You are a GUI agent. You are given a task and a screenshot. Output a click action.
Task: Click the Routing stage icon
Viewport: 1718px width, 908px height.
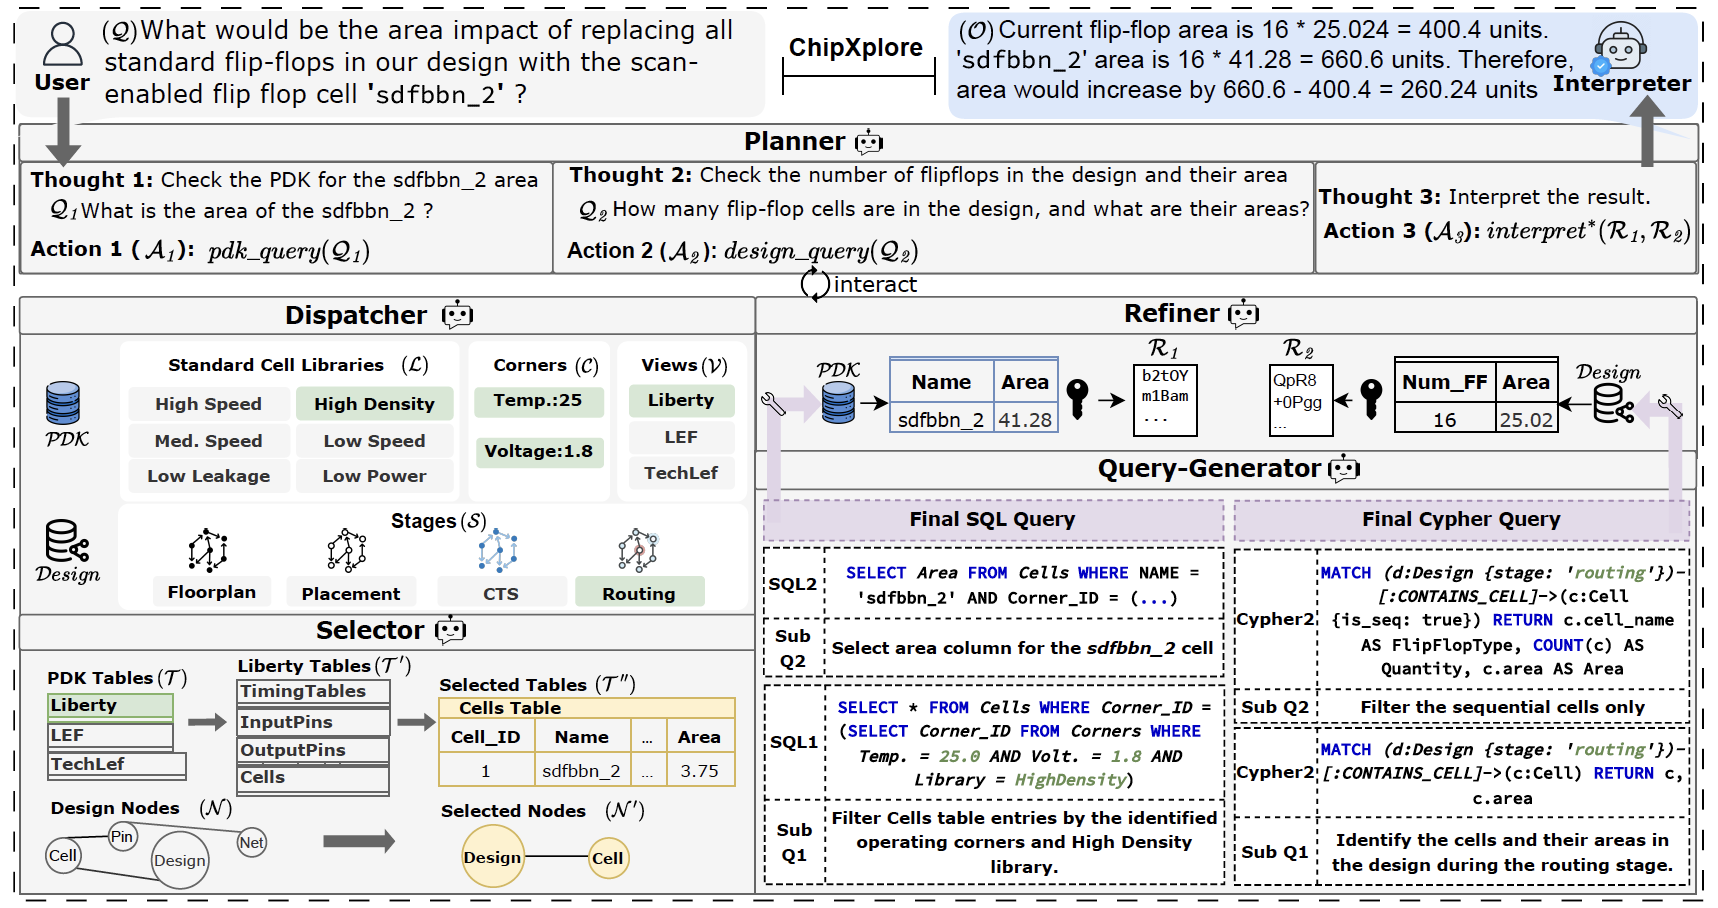(x=637, y=550)
